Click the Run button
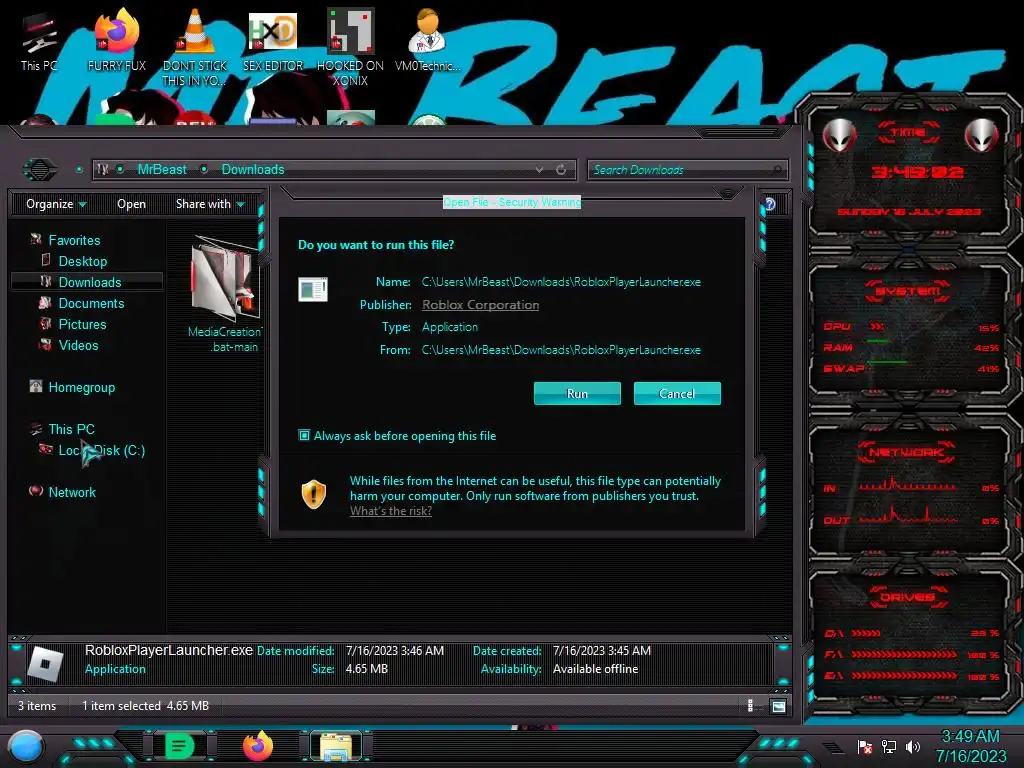This screenshot has width=1024, height=768. pyautogui.click(x=577, y=393)
